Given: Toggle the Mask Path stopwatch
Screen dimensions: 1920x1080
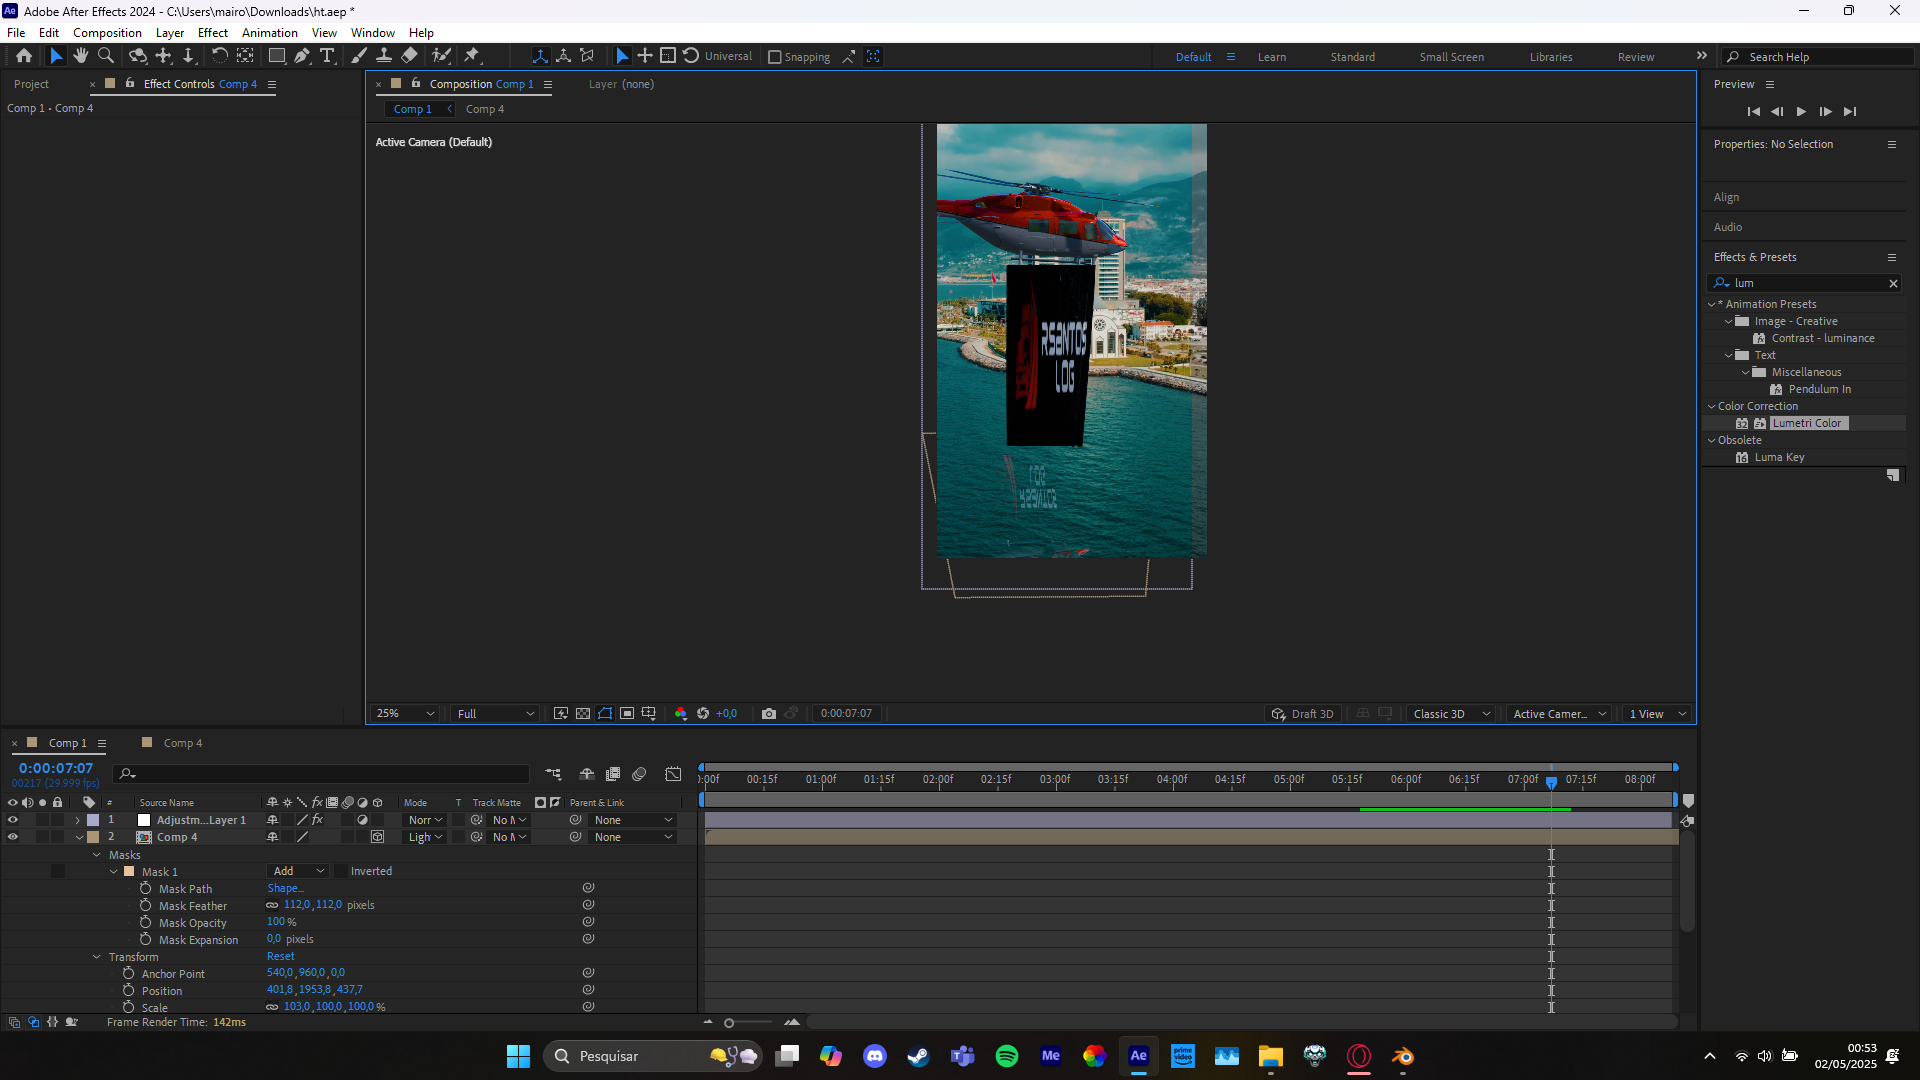Looking at the screenshot, I should pyautogui.click(x=146, y=888).
